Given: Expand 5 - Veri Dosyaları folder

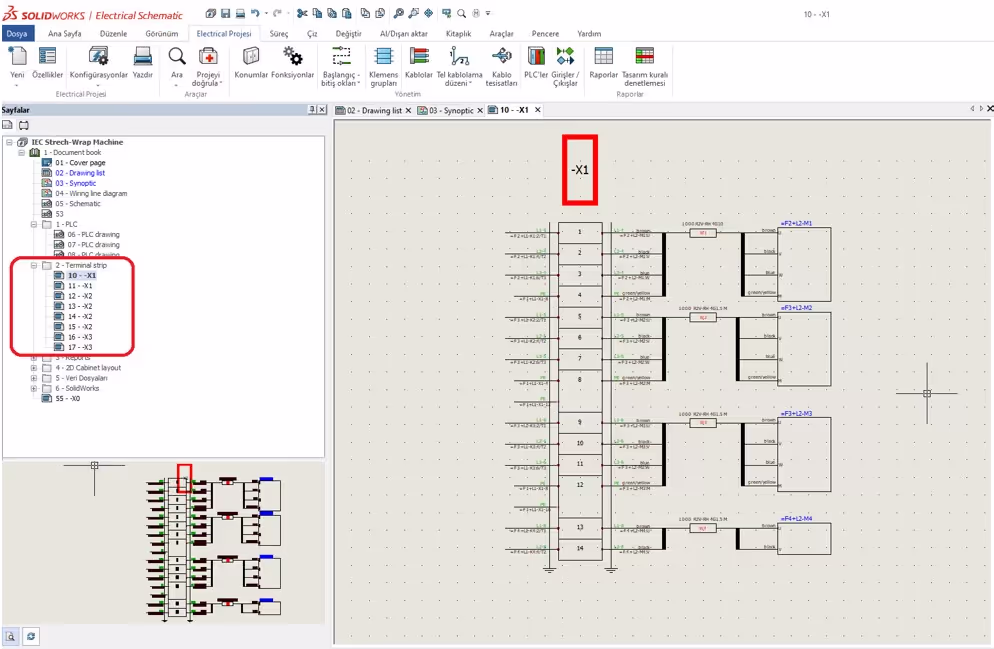Looking at the screenshot, I should pos(34,378).
